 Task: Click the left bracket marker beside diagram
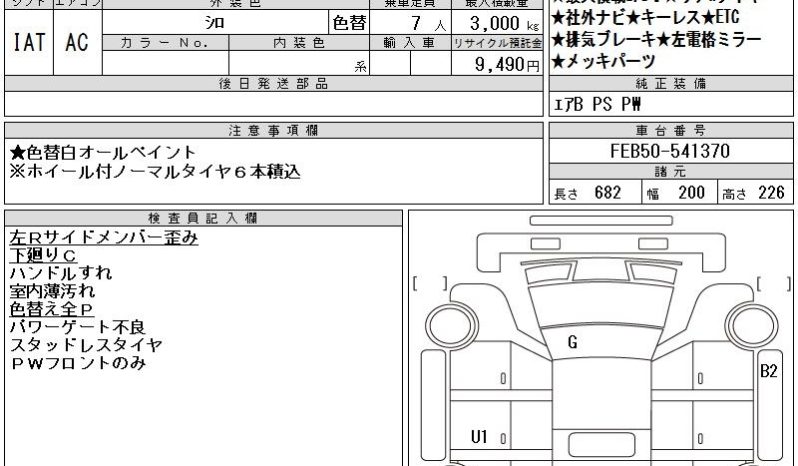430,284
